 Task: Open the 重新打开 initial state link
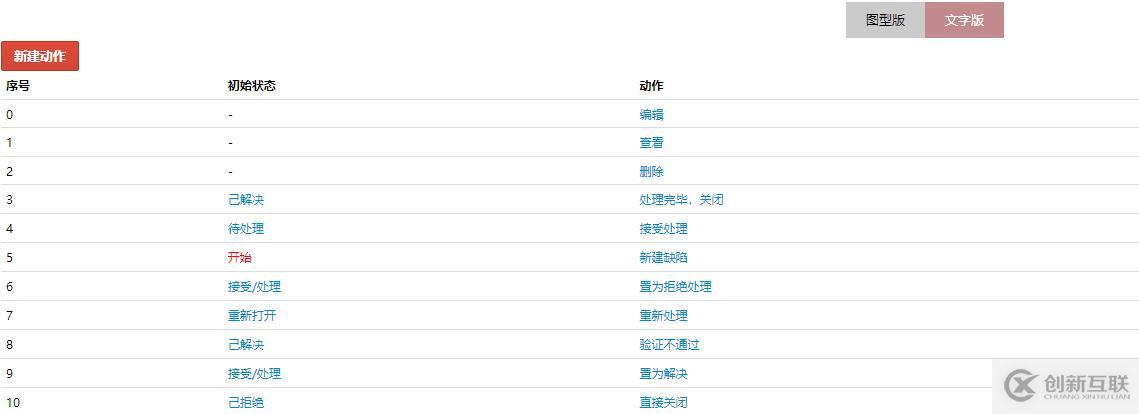pos(252,316)
